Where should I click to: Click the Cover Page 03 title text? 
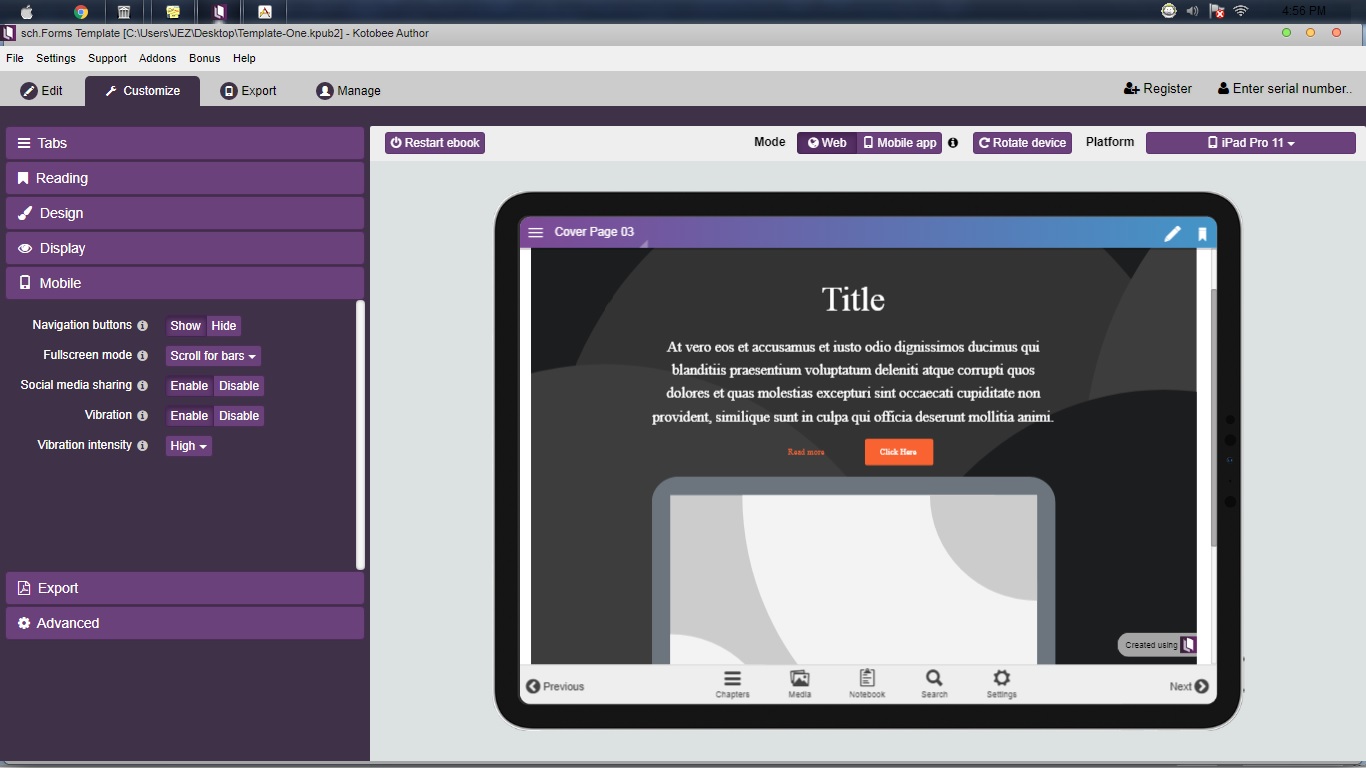tap(594, 232)
